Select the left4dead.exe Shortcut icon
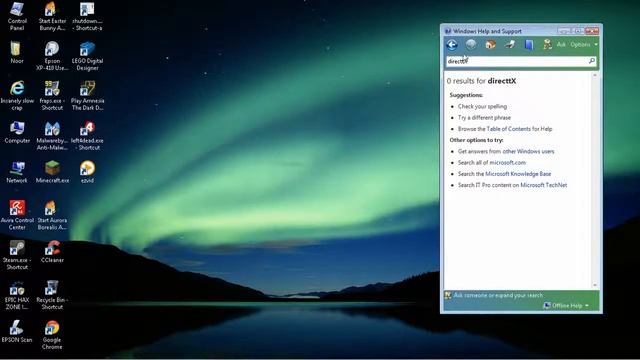 click(x=87, y=136)
